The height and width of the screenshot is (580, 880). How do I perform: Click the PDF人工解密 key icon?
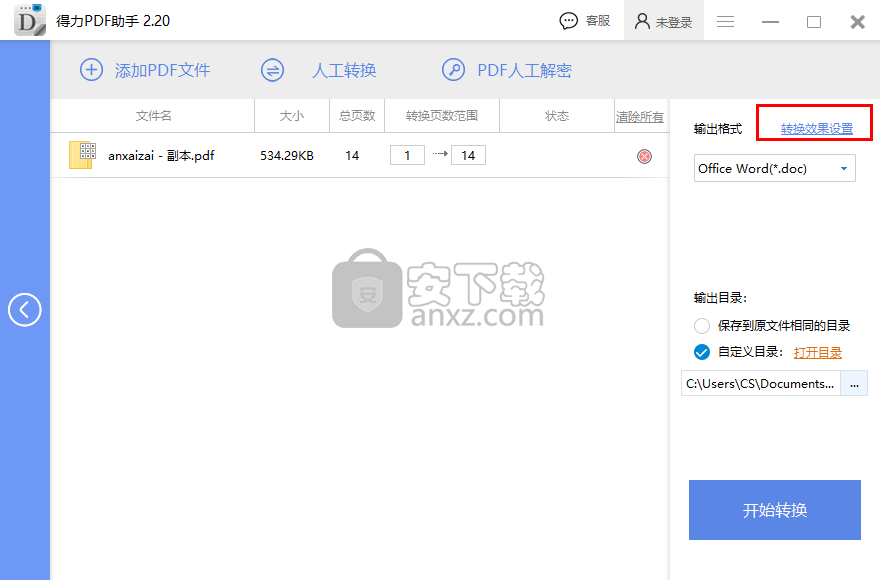tap(453, 70)
